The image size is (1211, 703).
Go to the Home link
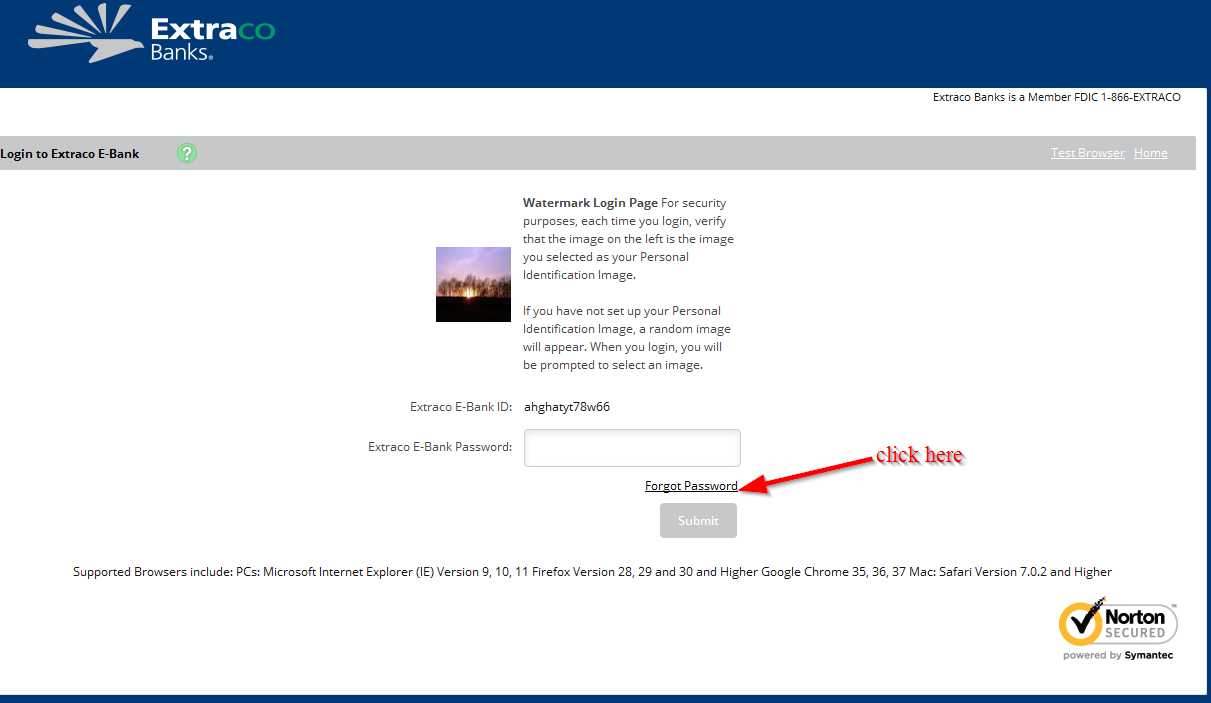coord(1150,153)
